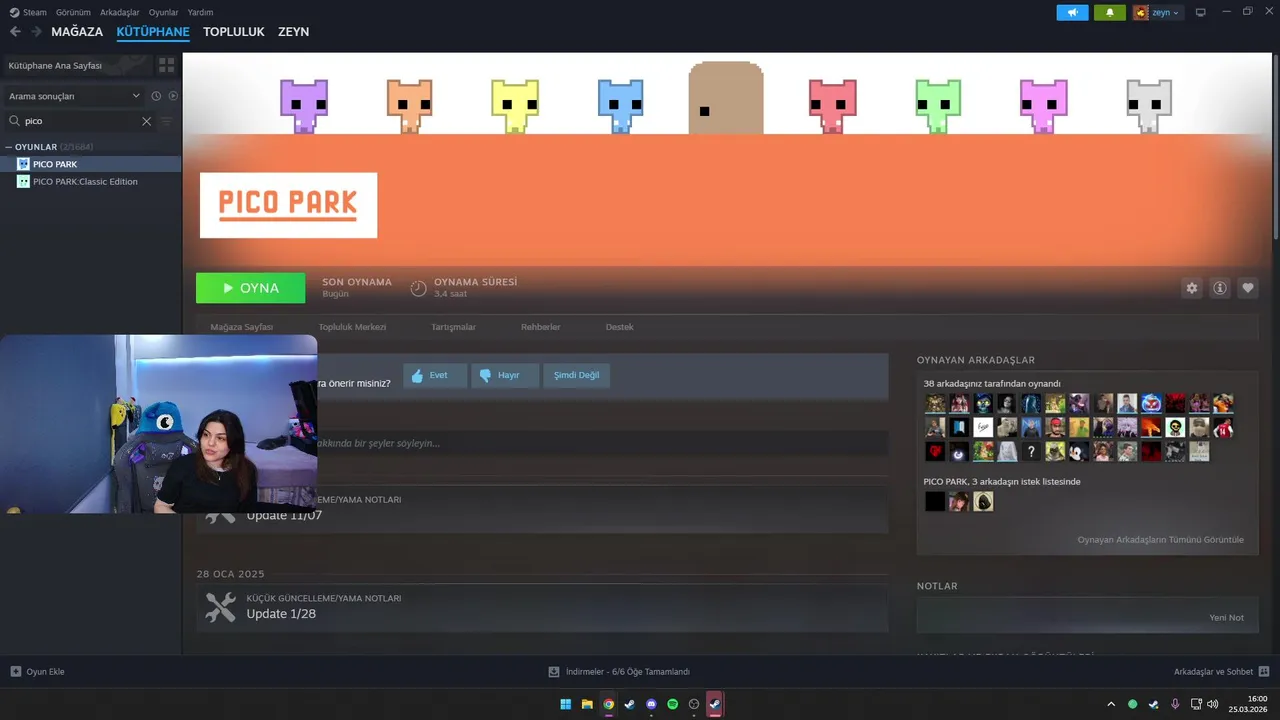Screen dimensions: 1280x720
Task: Open the ZEYN profile section
Action: point(293,32)
